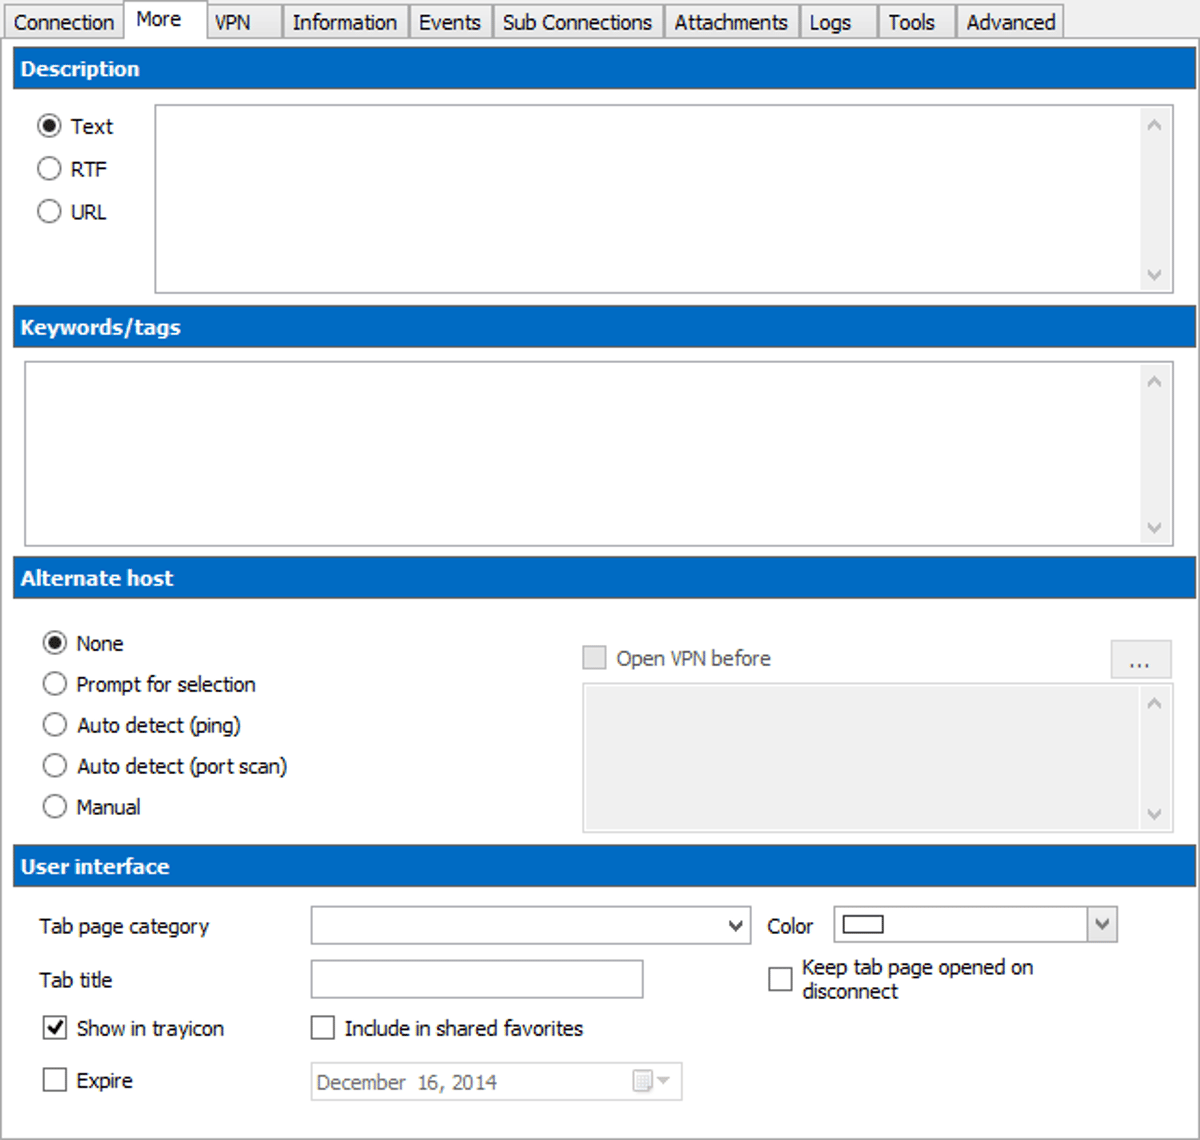Open the Connection tab
Image resolution: width=1200 pixels, height=1140 pixels.
[x=63, y=21]
